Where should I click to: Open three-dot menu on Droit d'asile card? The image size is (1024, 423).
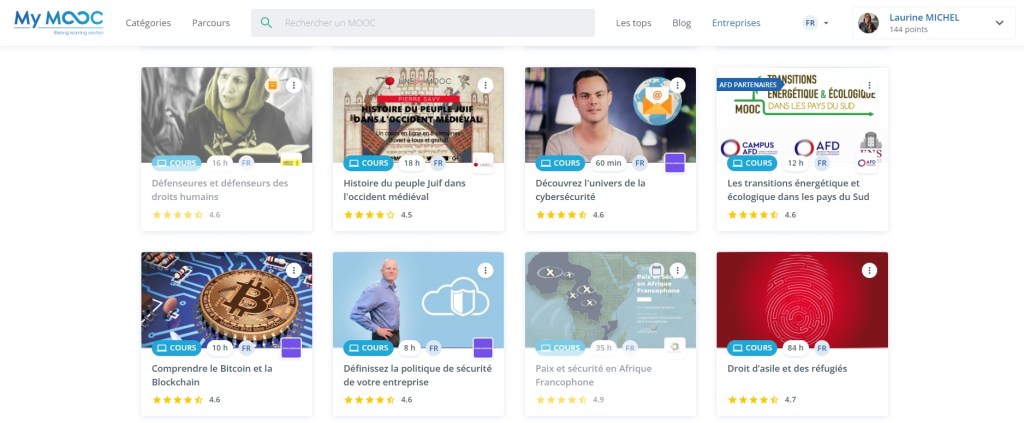tap(869, 270)
